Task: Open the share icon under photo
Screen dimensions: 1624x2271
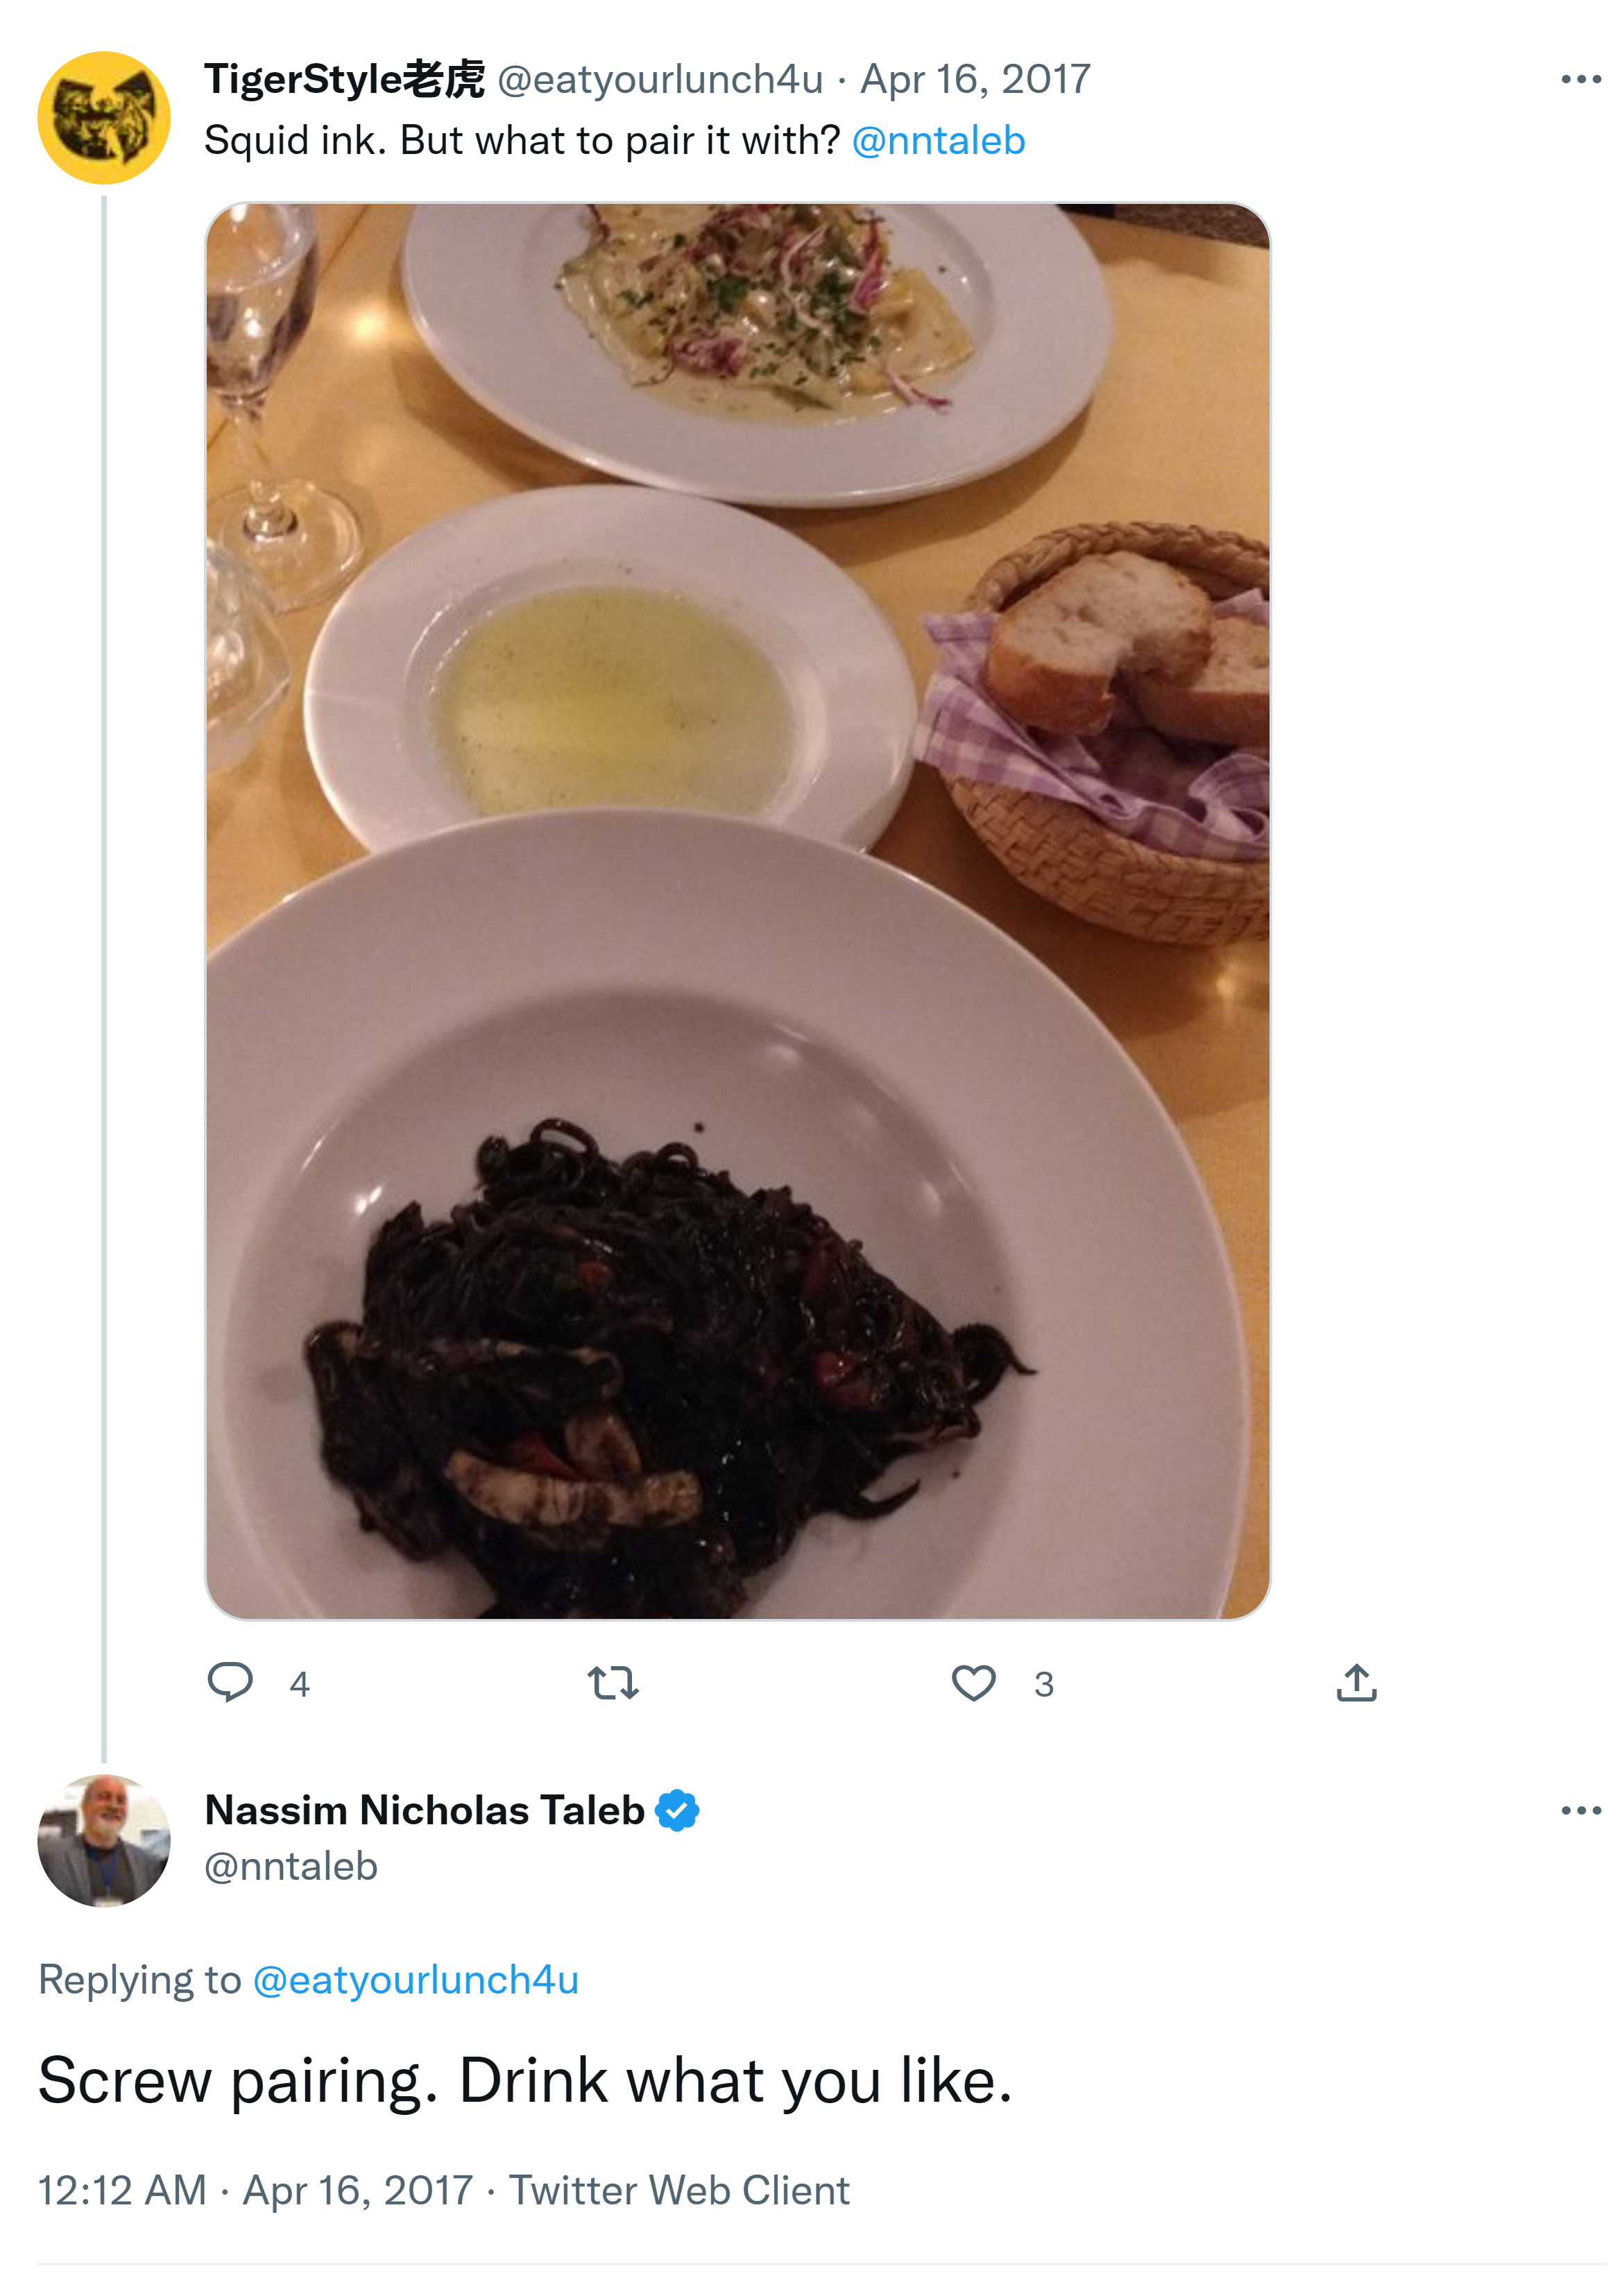Action: click(x=1356, y=1683)
